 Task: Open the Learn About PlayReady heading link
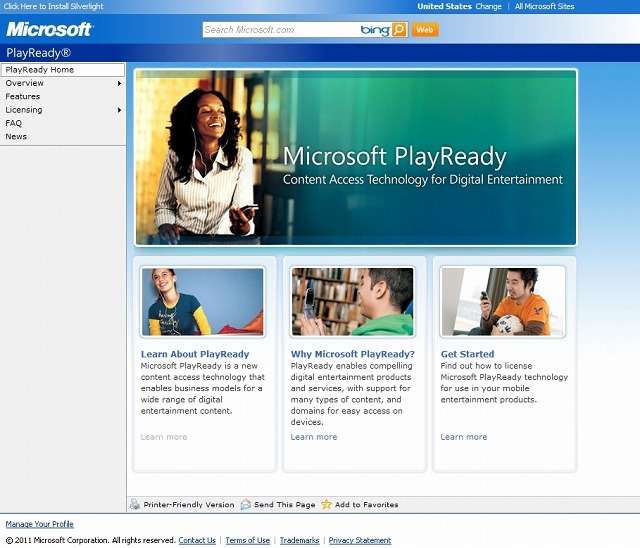pos(195,354)
